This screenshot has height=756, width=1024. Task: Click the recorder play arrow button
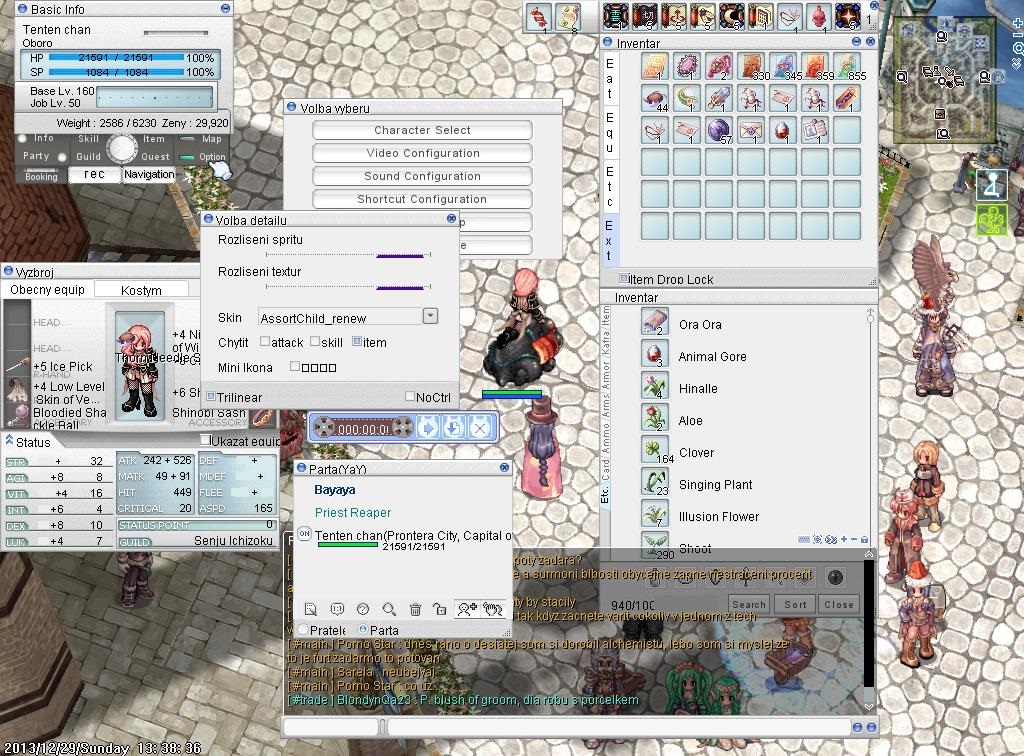coord(428,429)
